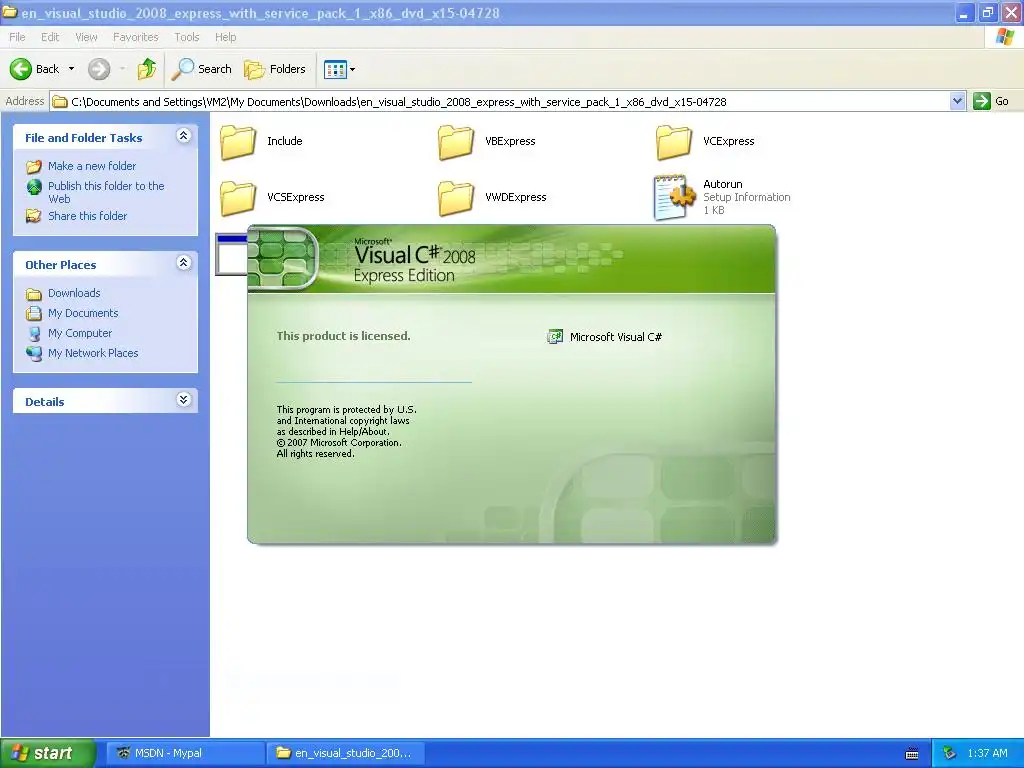Click the 1:37 AM clock

[x=987, y=753]
